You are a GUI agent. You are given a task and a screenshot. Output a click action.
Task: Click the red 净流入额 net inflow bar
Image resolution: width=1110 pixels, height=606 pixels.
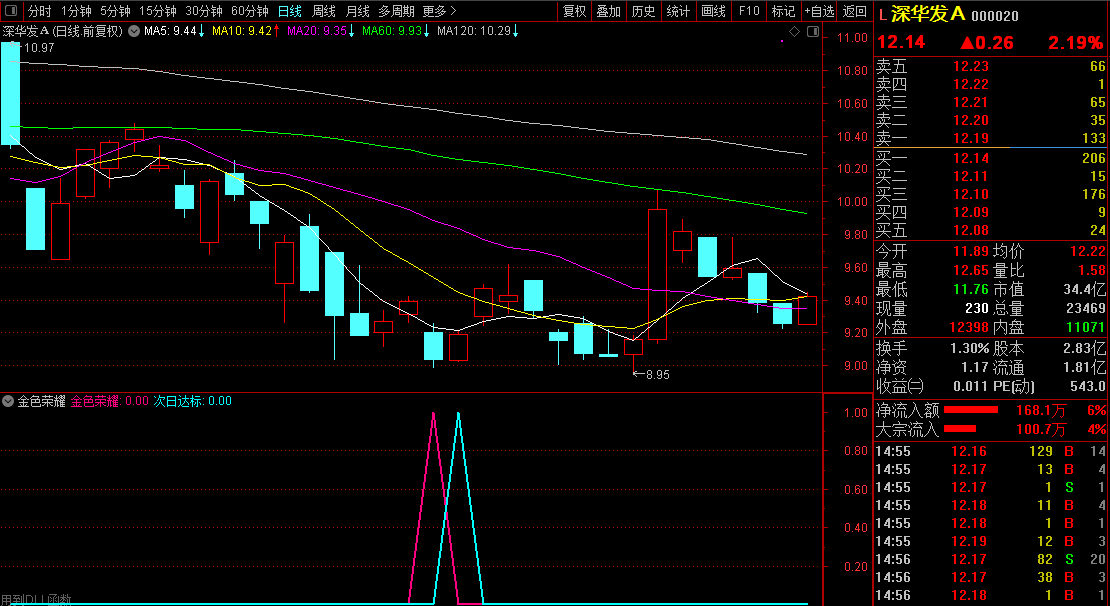point(971,410)
